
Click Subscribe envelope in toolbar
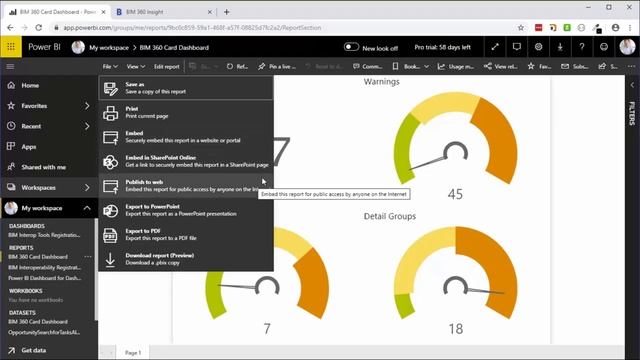point(574,66)
